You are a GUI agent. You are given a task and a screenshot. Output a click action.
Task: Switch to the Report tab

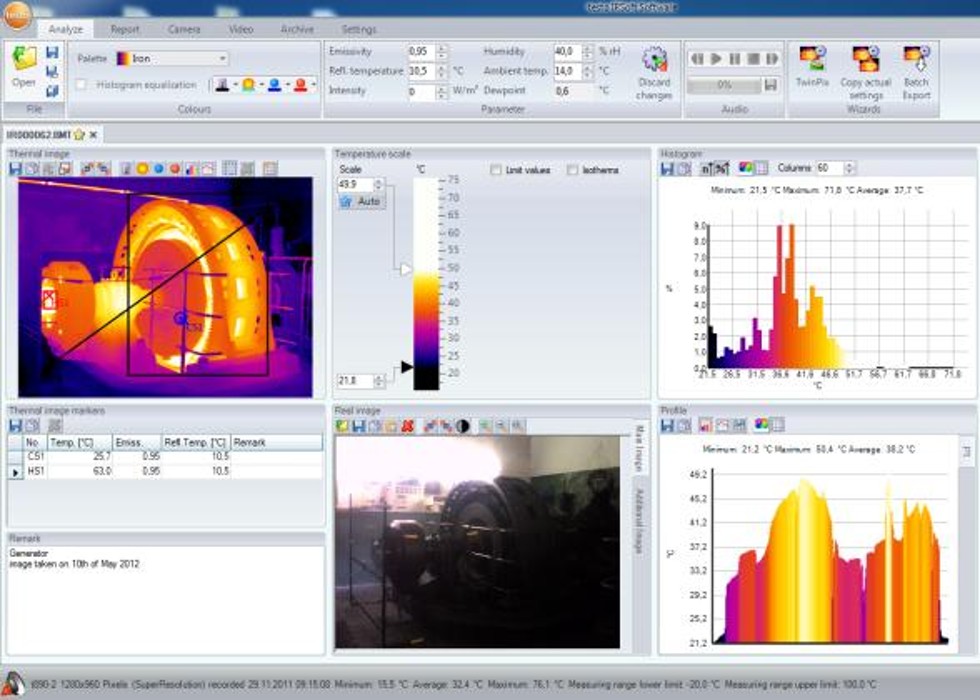pos(125,29)
